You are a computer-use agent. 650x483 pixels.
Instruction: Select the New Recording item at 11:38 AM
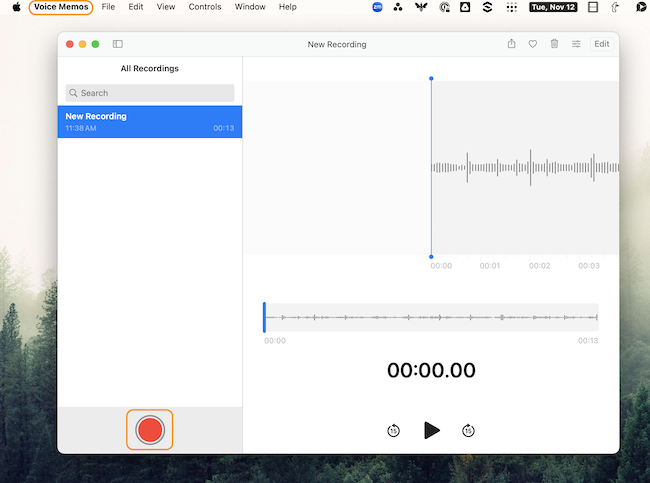point(150,122)
